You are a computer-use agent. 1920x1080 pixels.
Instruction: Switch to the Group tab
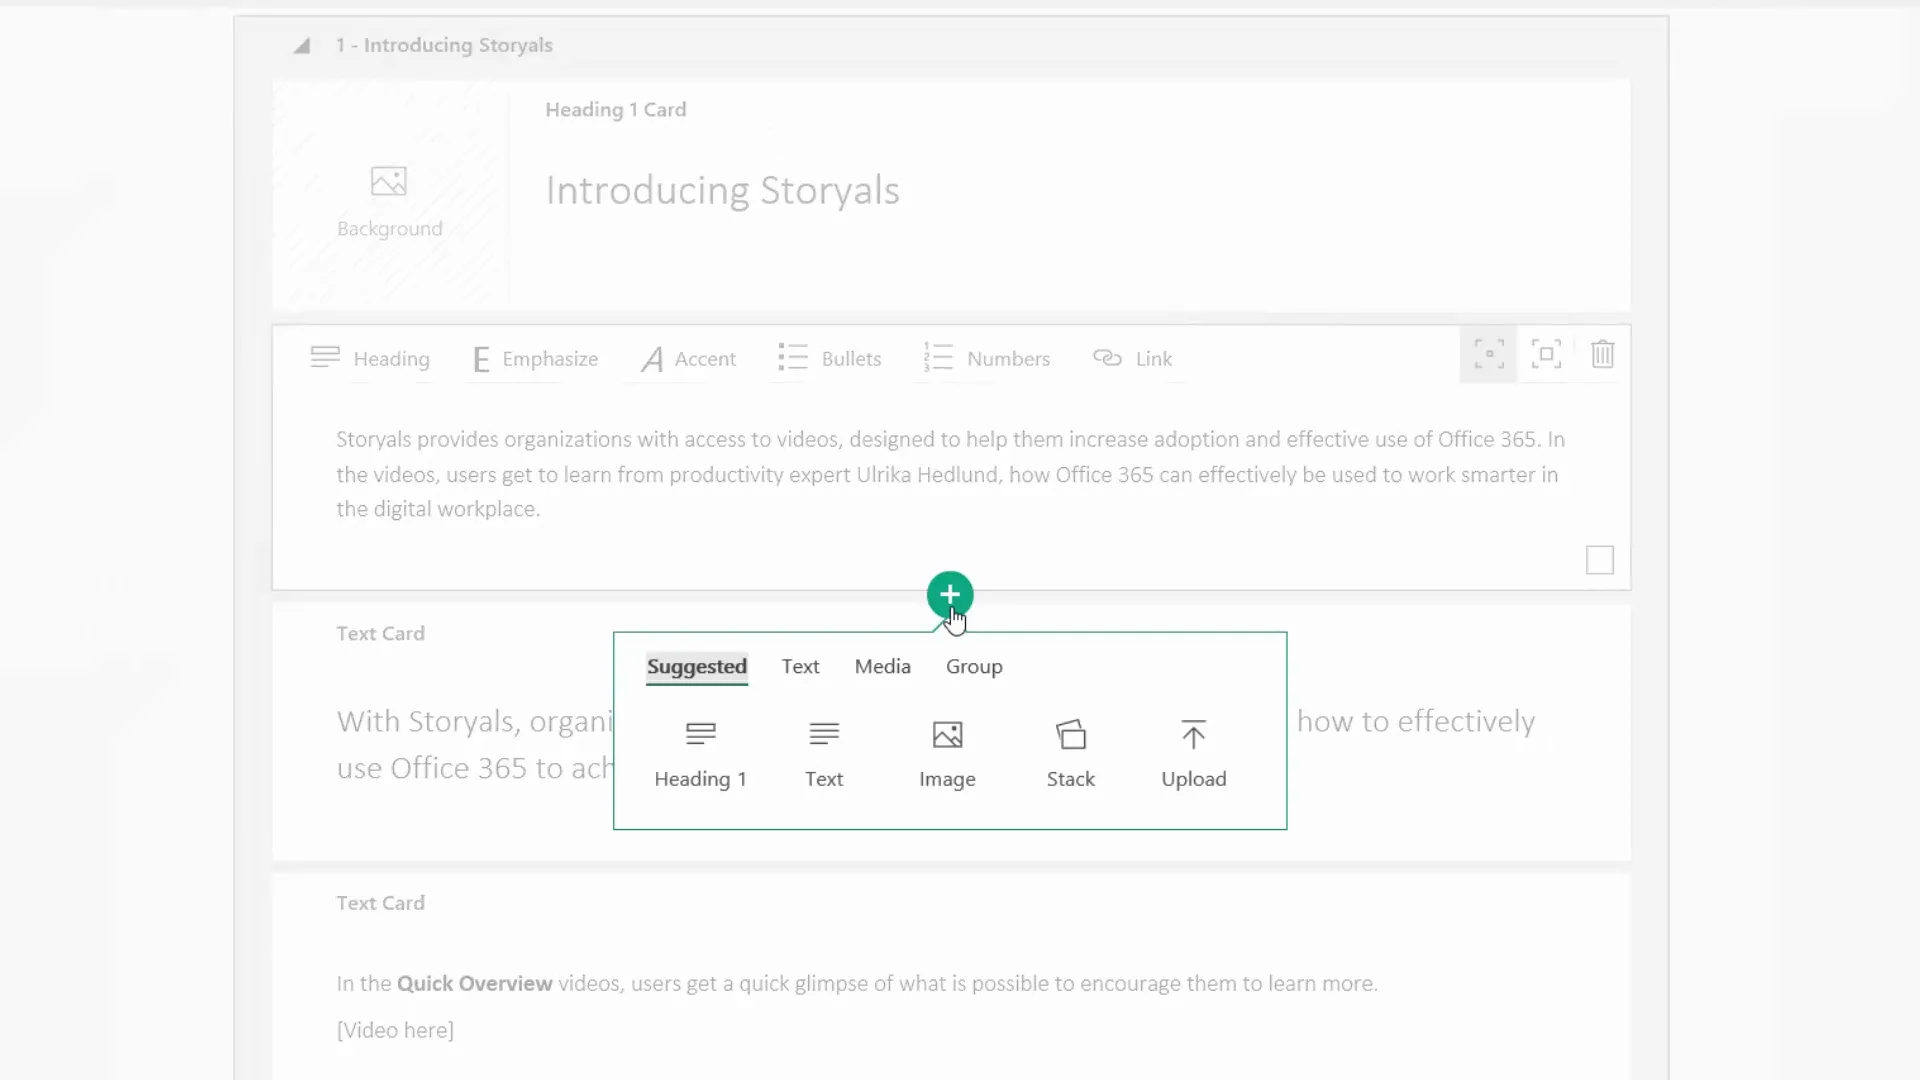(974, 667)
